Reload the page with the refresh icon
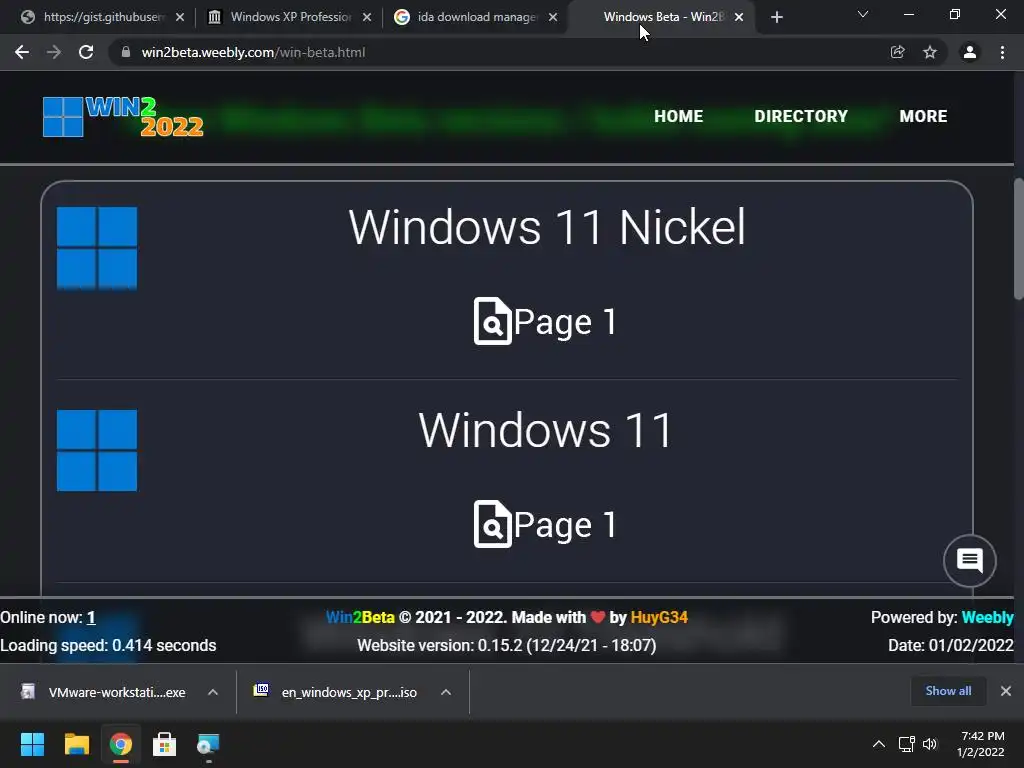This screenshot has width=1024, height=768. click(x=86, y=52)
